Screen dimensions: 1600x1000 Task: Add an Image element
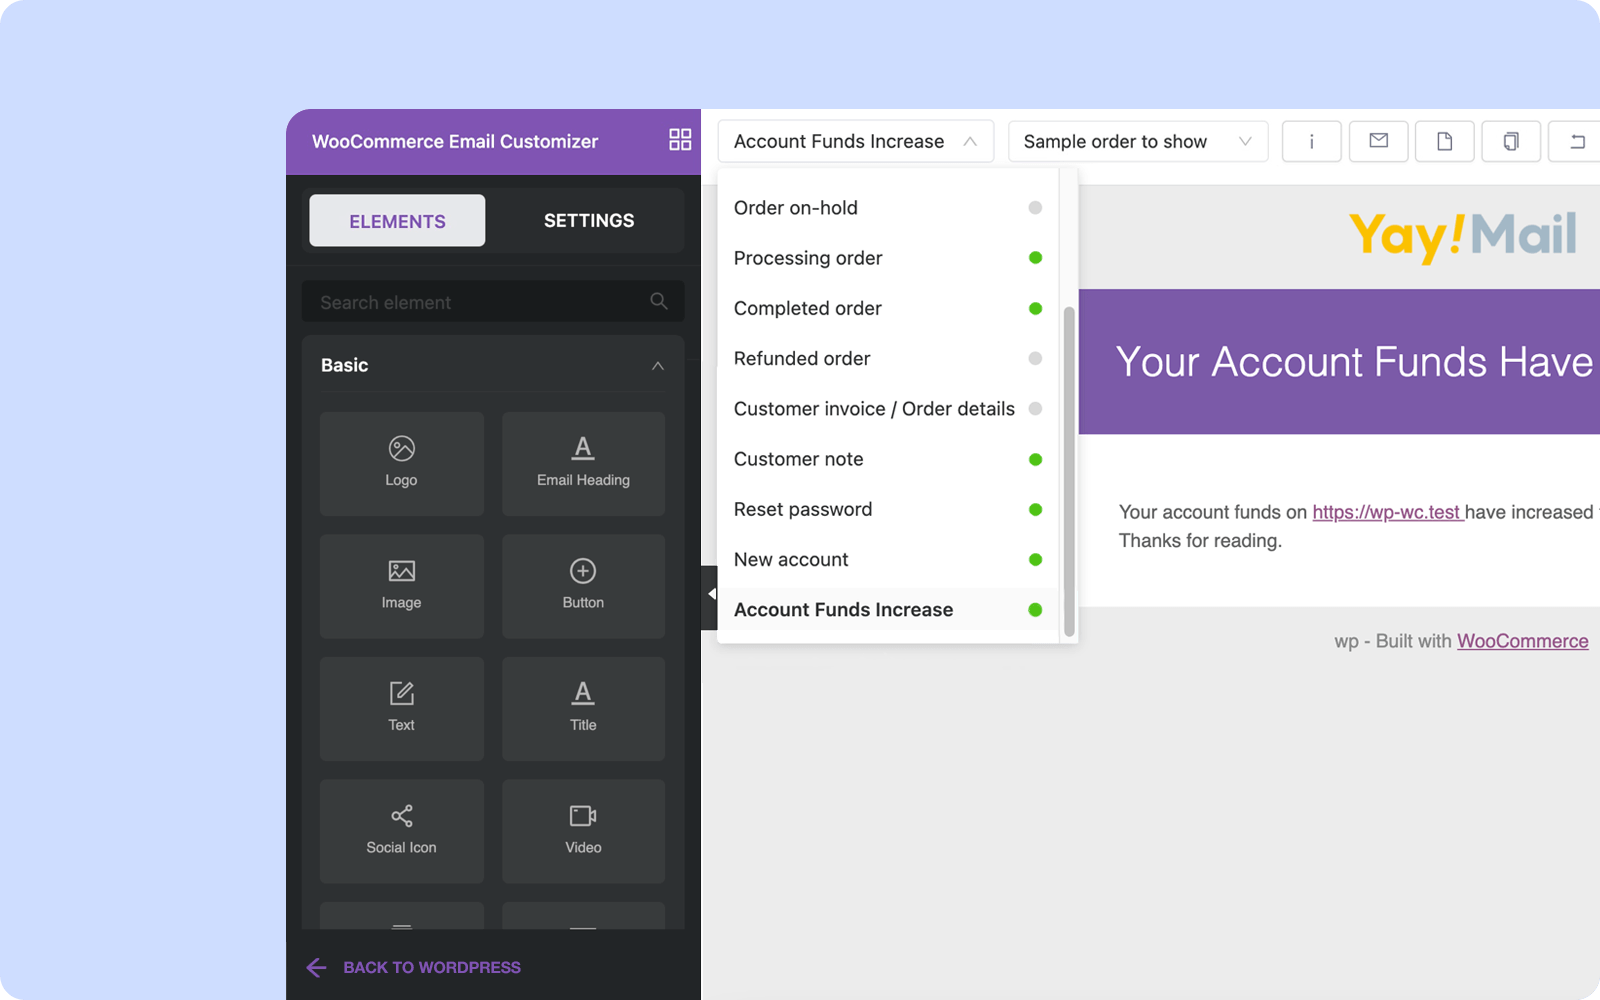point(402,586)
